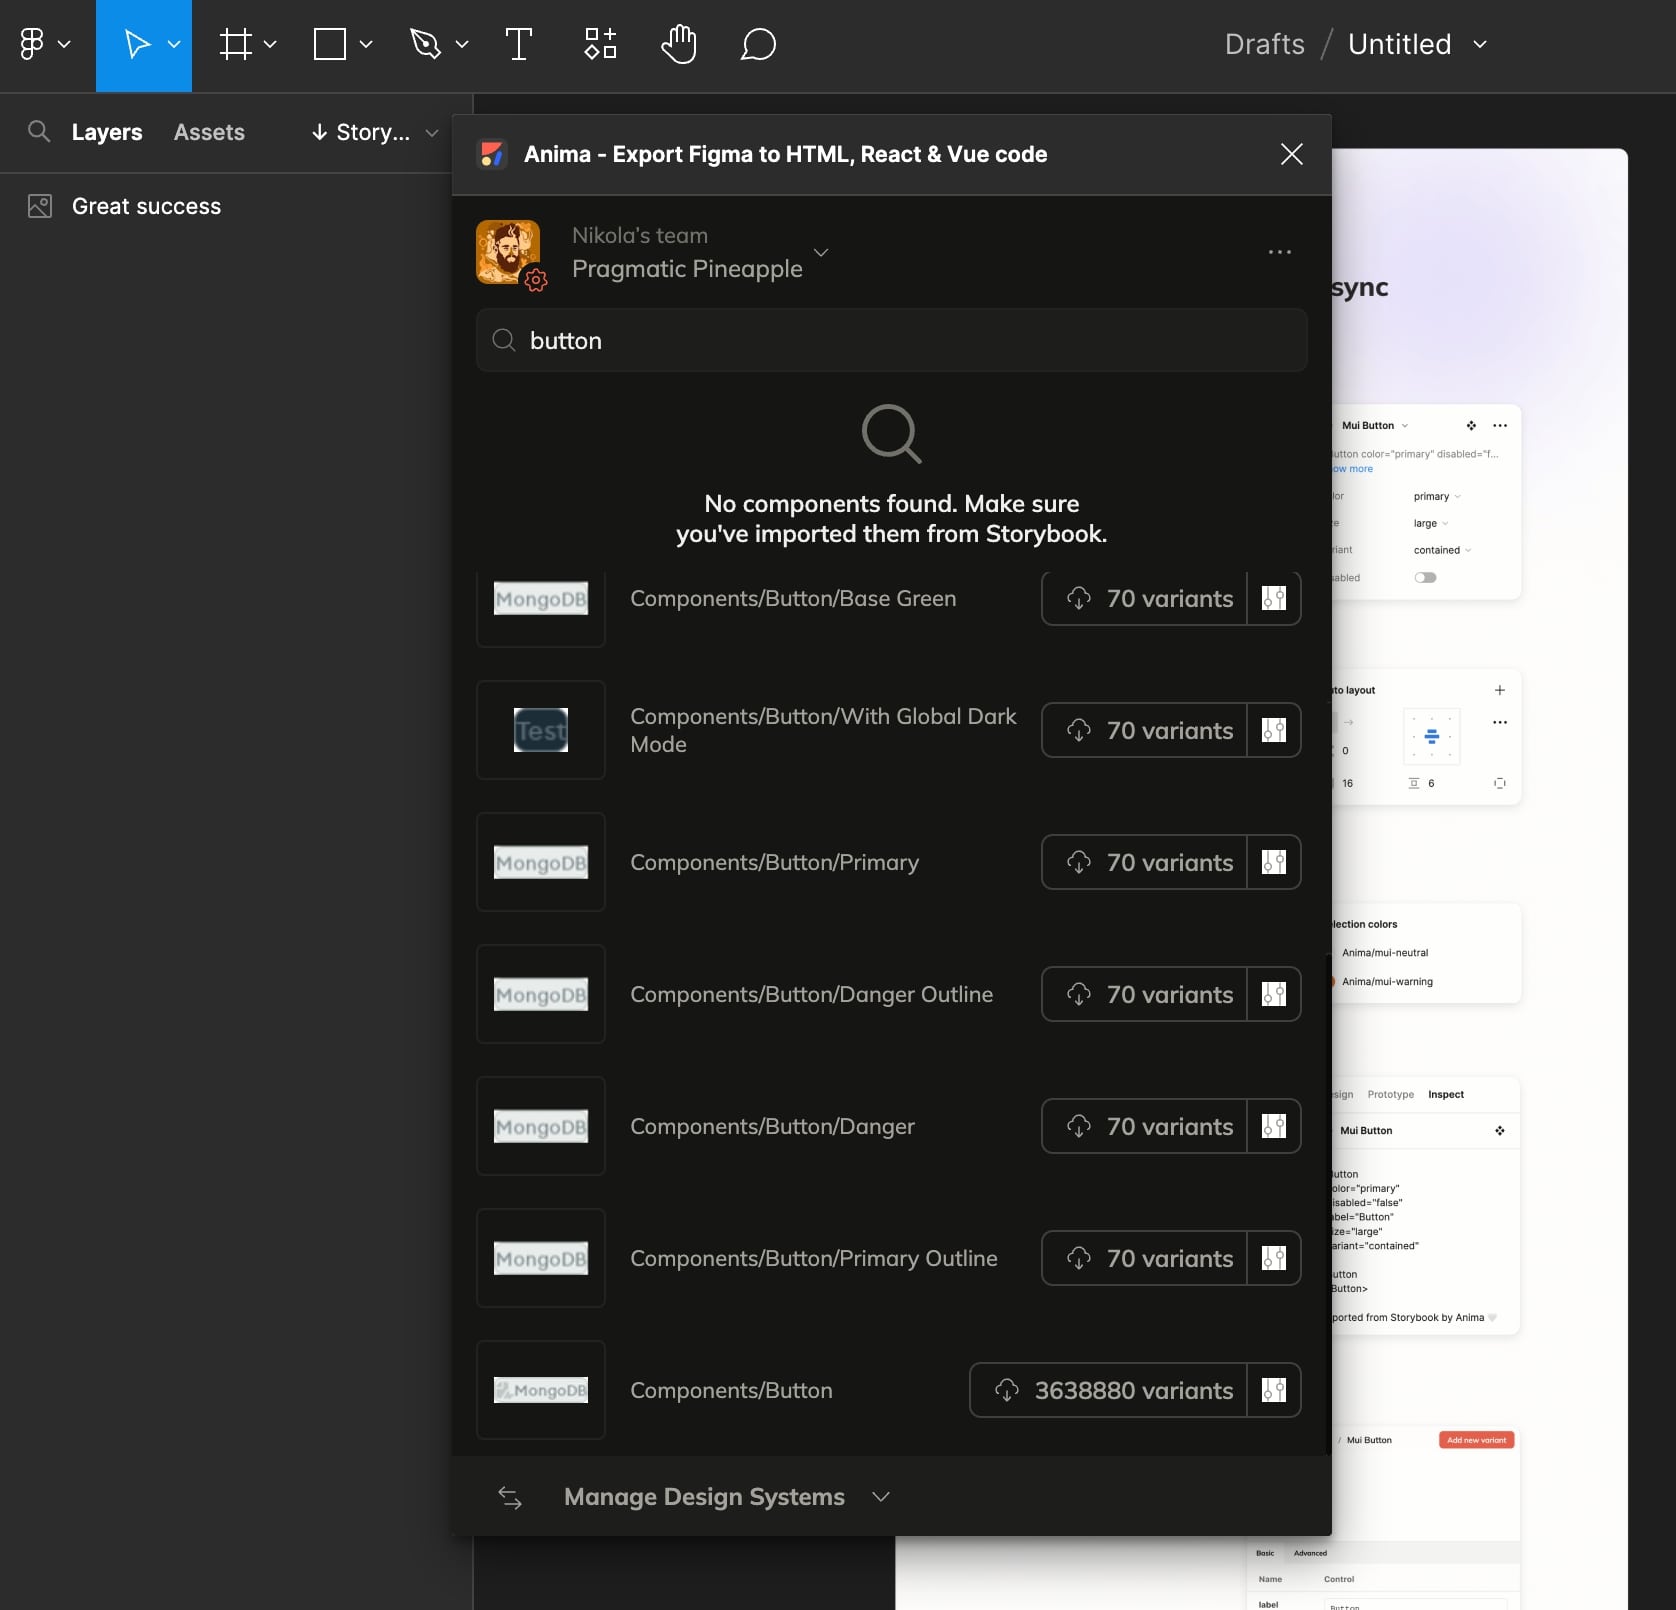Image resolution: width=1676 pixels, height=1610 pixels.
Task: Switch to the Layers tab
Action: [107, 132]
